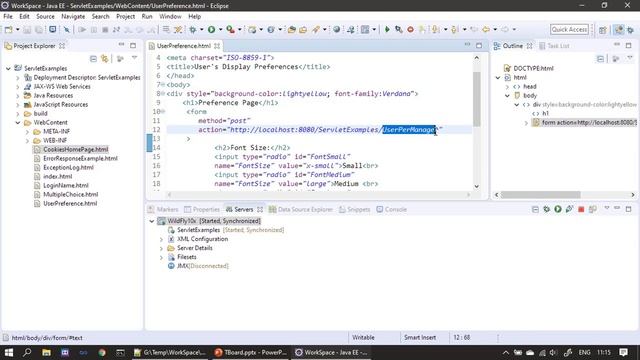Click the Skip All Breakpoints icon
This screenshot has width=640, height=360.
click(x=67, y=29)
